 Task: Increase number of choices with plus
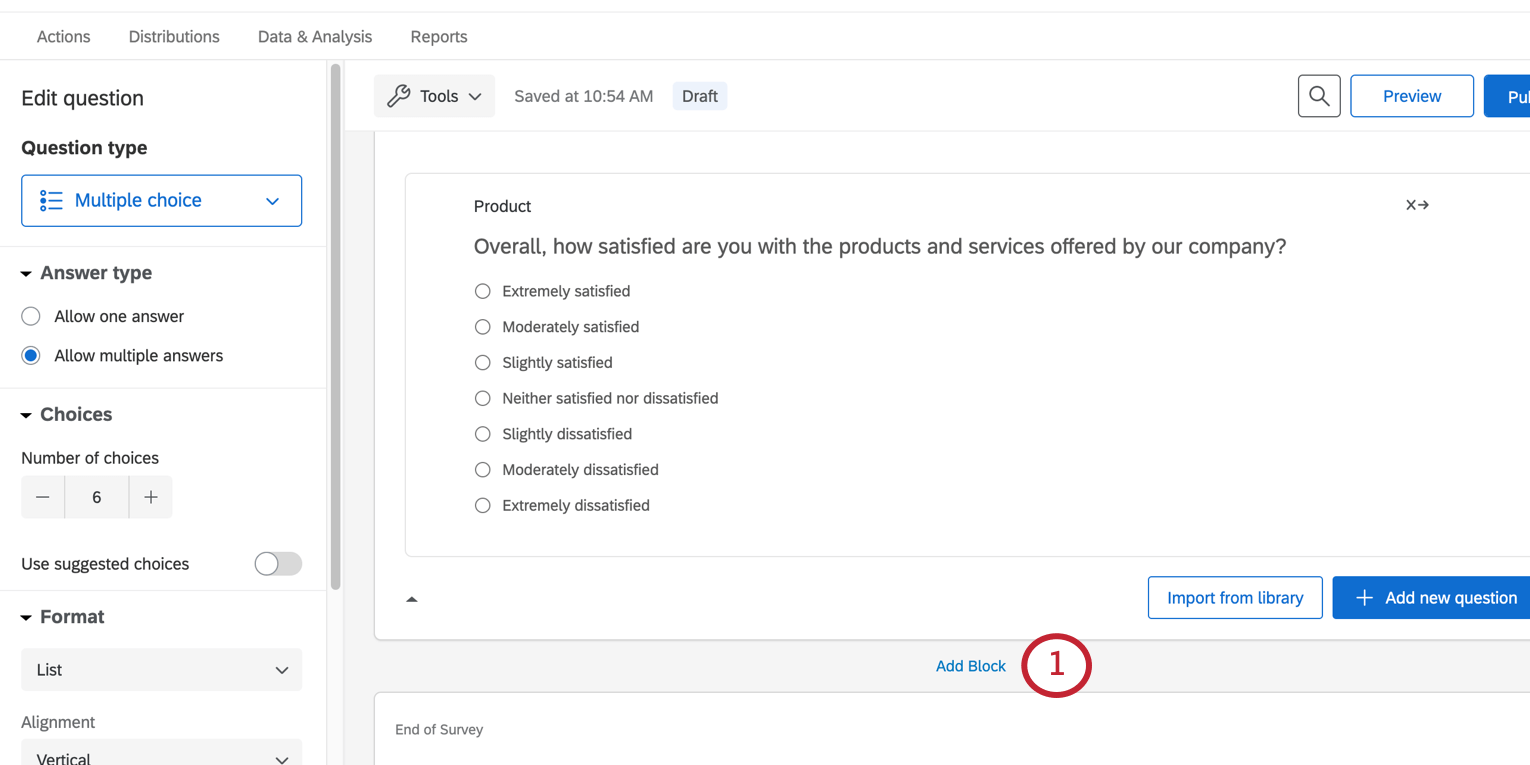tap(151, 497)
